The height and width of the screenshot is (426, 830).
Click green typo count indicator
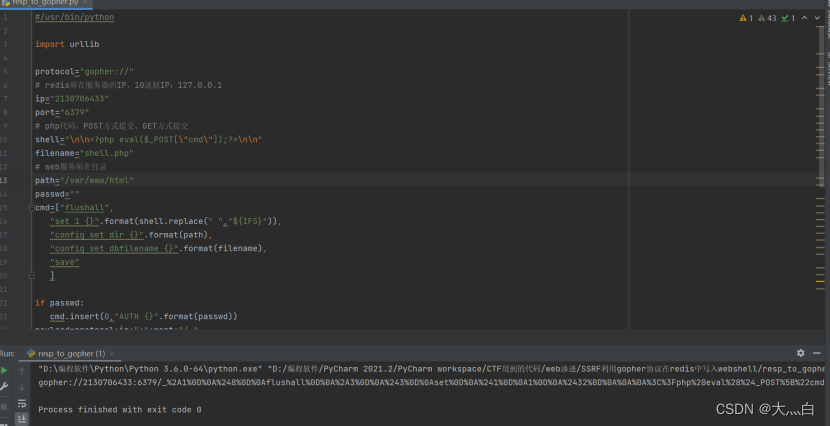click(788, 18)
